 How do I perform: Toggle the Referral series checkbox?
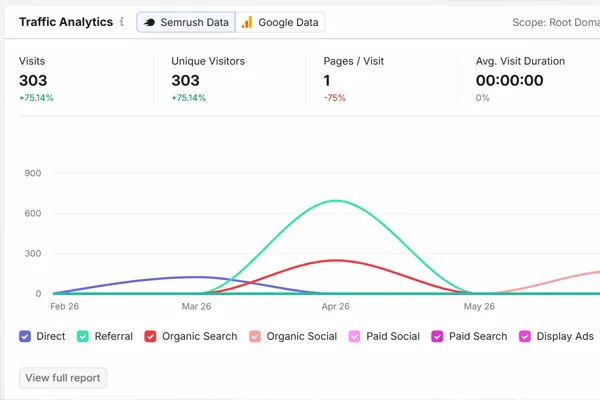click(83, 336)
